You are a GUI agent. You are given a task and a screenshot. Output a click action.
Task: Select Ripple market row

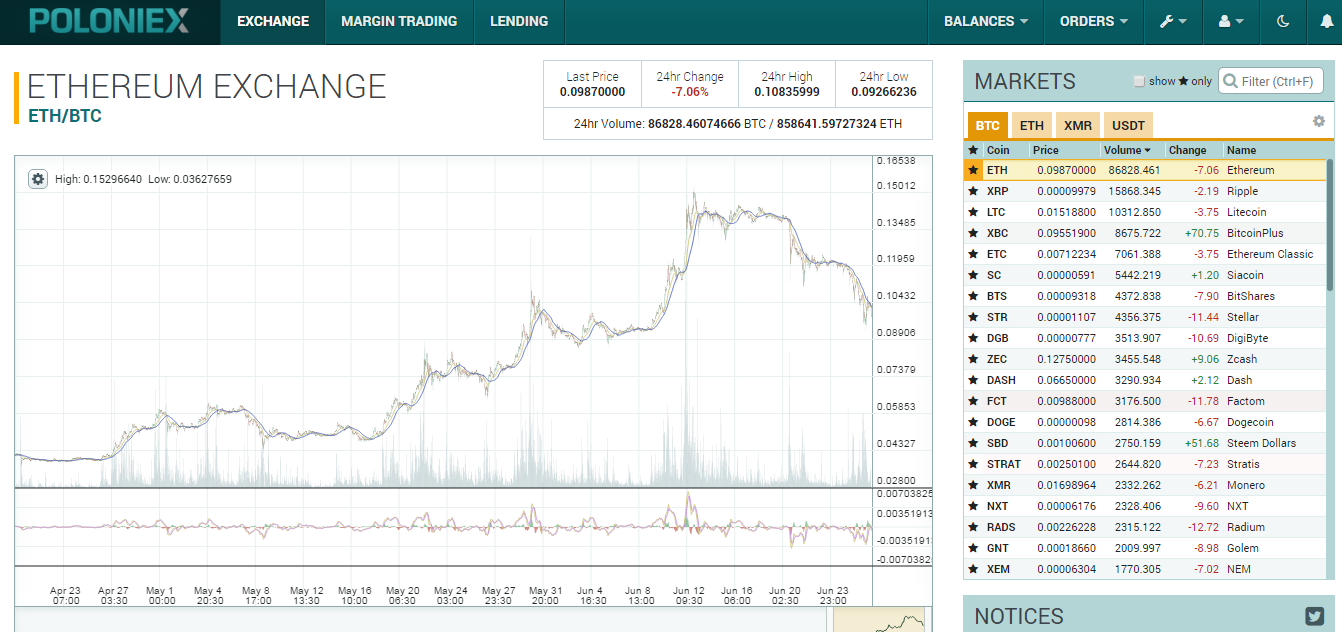[x=1145, y=191]
